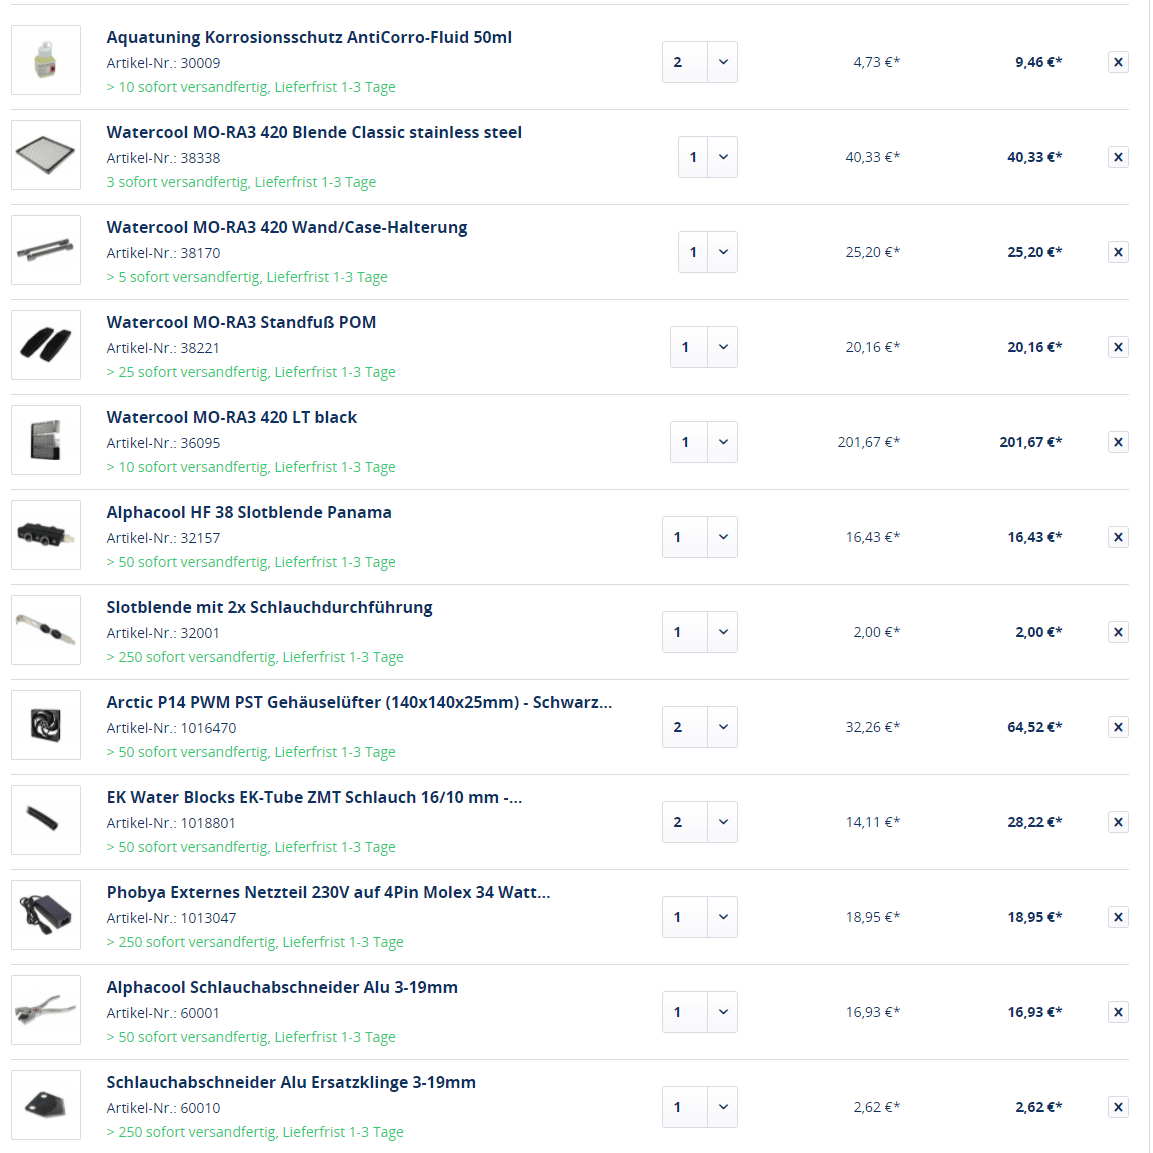Remove Phobya Externes Netzteil from cart
This screenshot has width=1153, height=1153.
[1118, 917]
